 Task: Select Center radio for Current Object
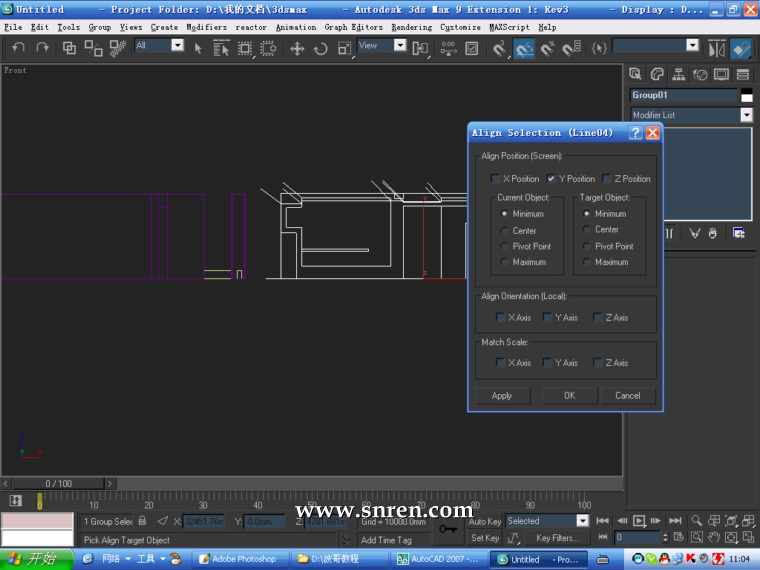click(504, 230)
